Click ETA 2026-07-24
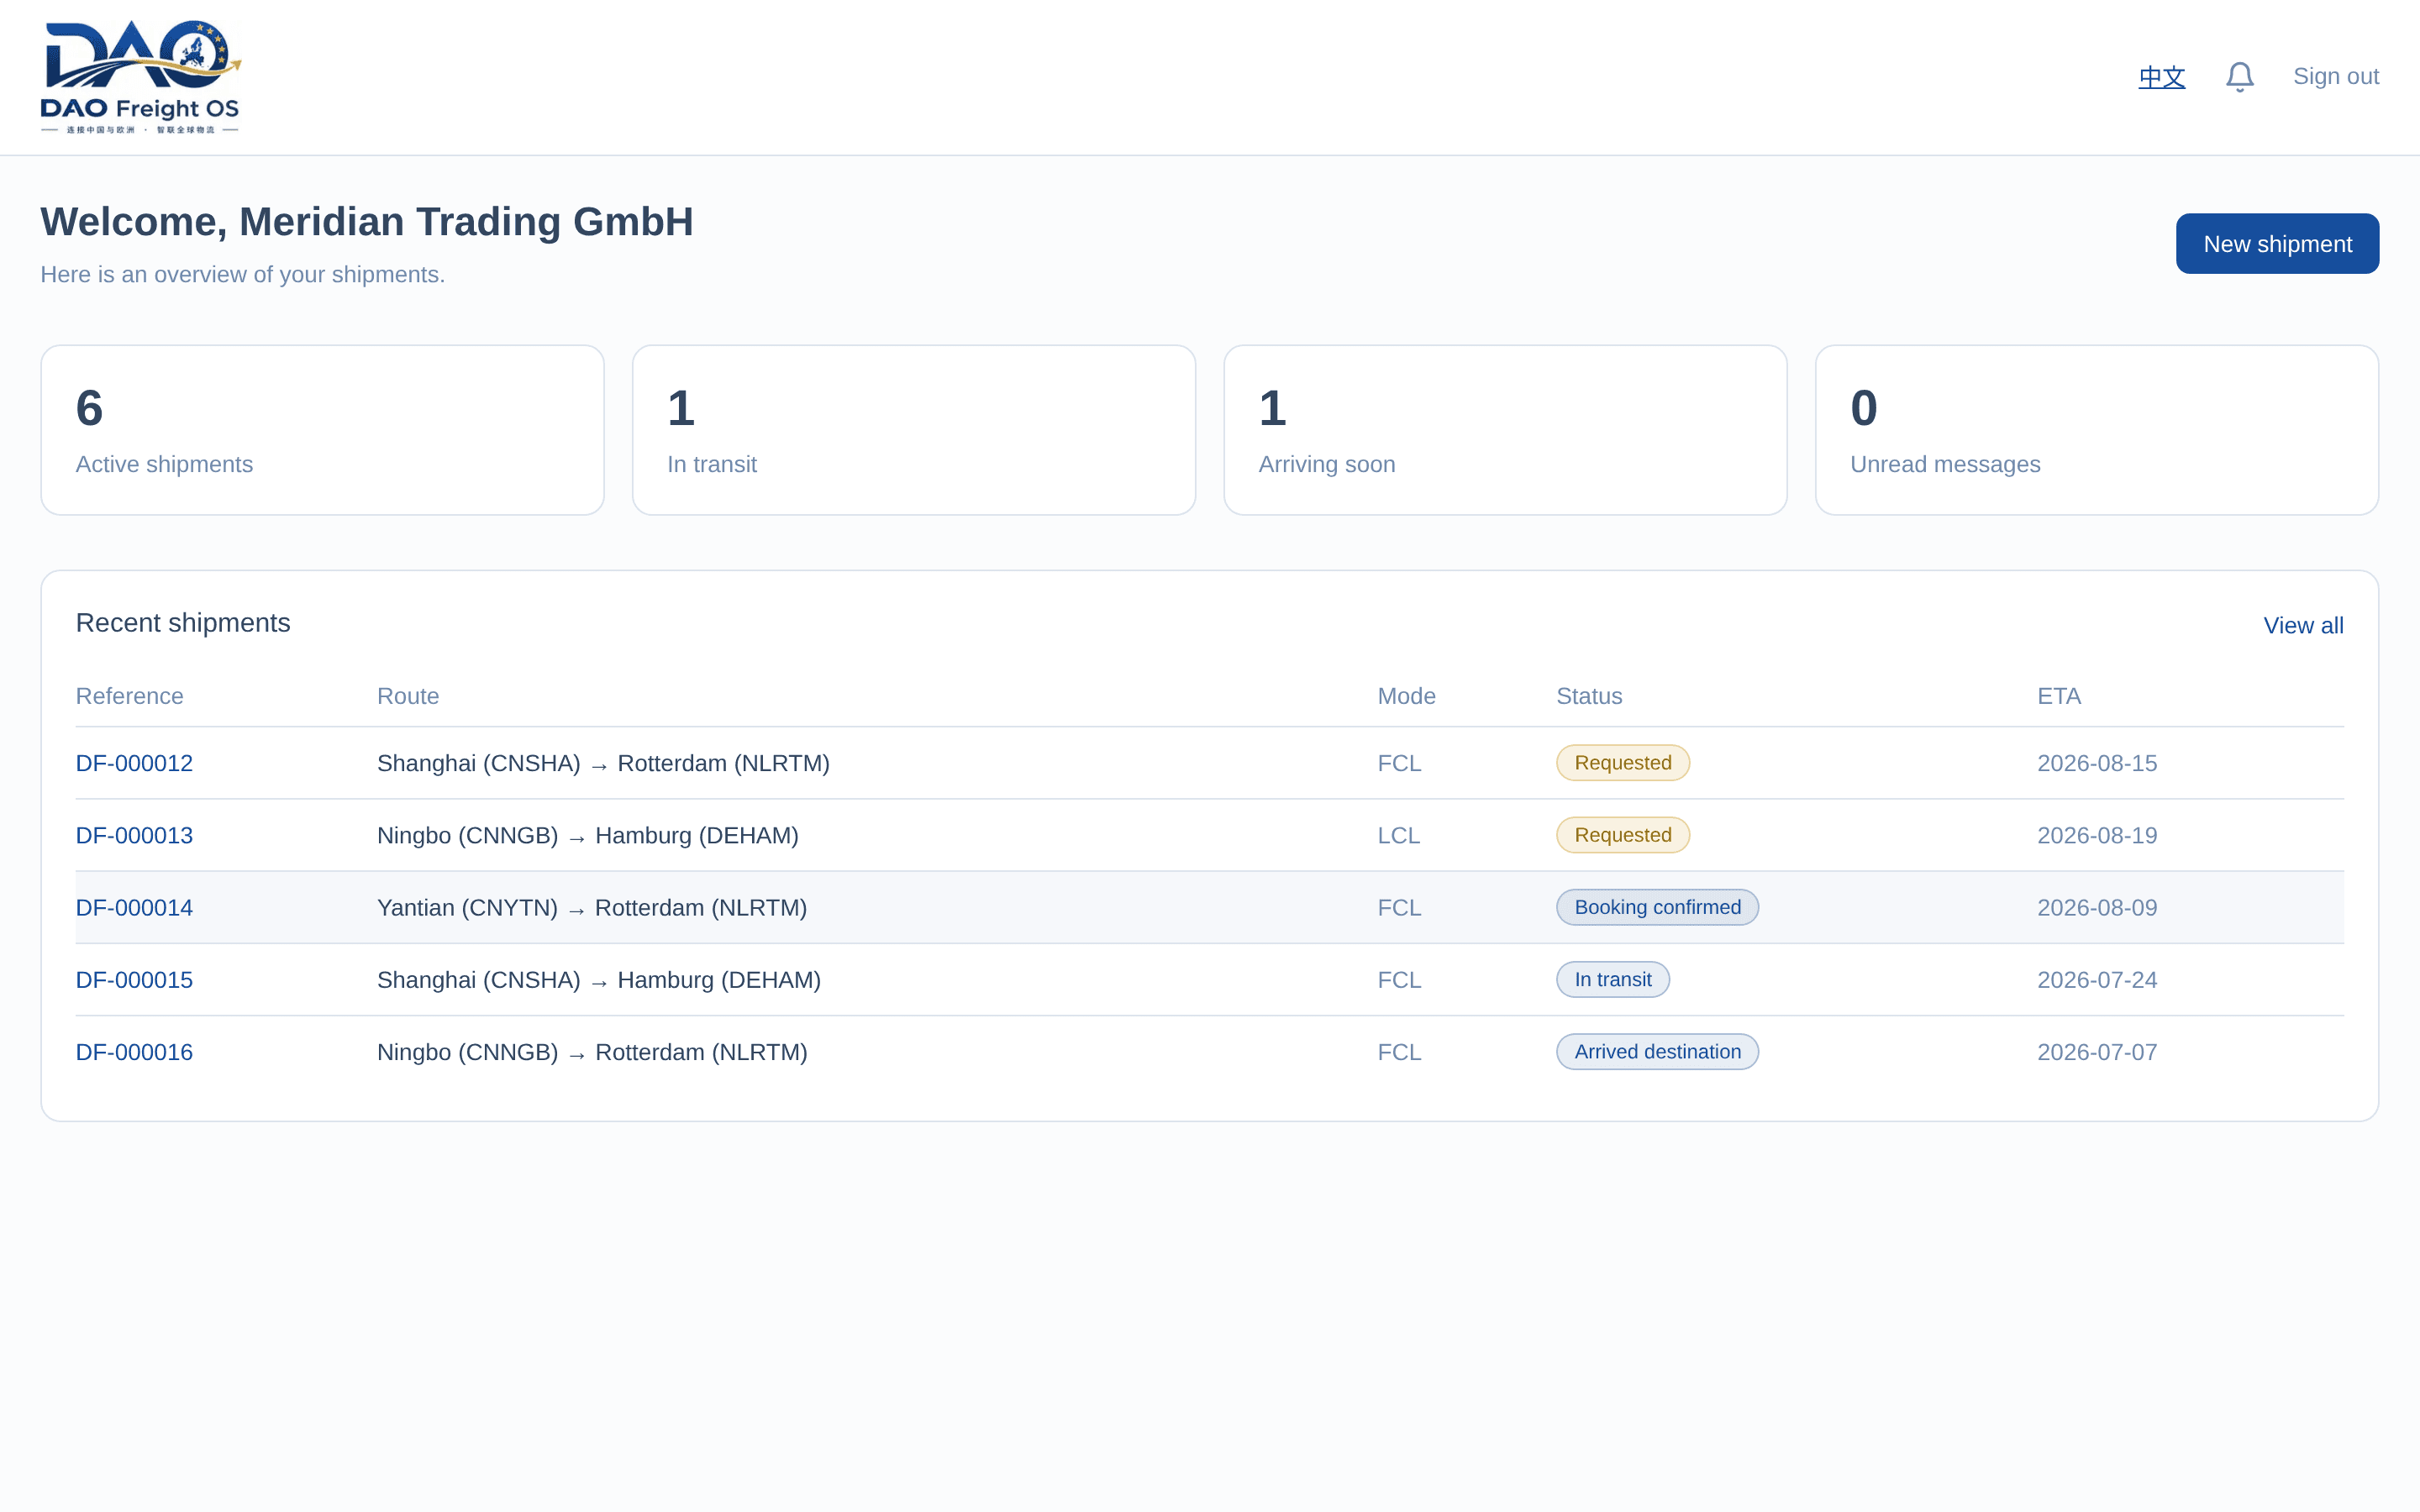Image resolution: width=2420 pixels, height=1512 pixels. tap(2097, 979)
